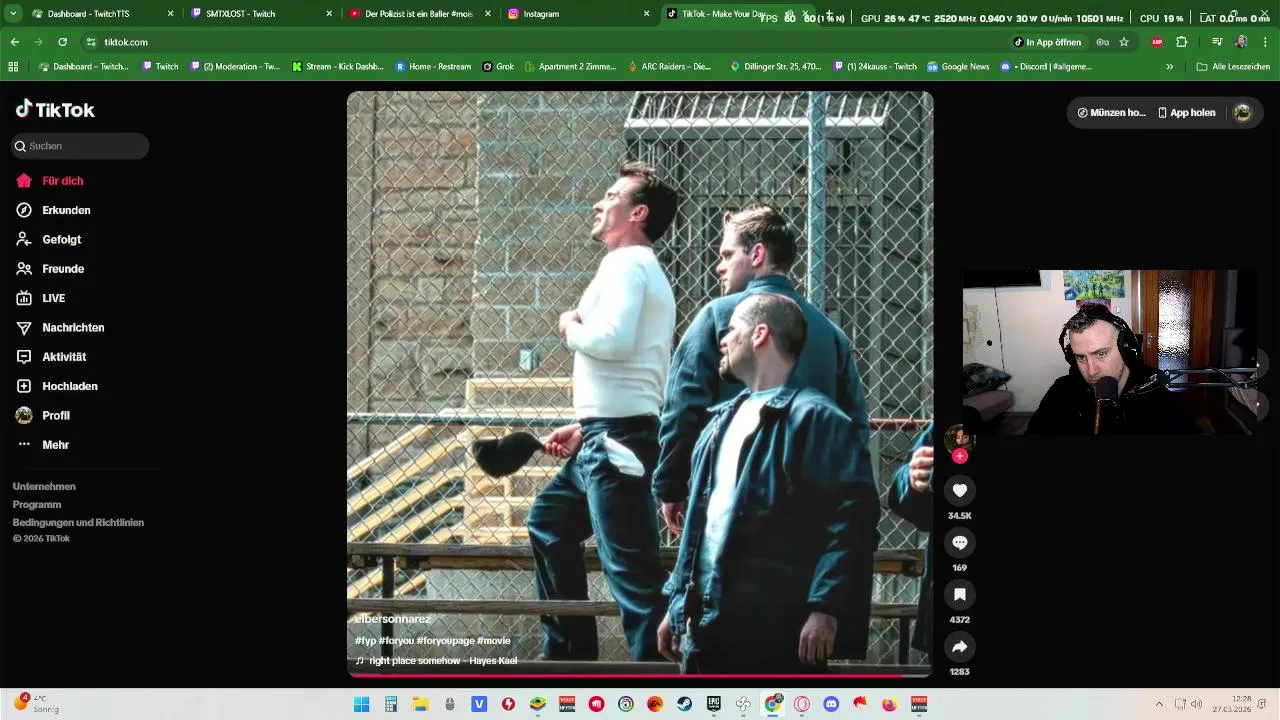Open Nachrichten messages
The height and width of the screenshot is (720, 1280).
coord(60,327)
